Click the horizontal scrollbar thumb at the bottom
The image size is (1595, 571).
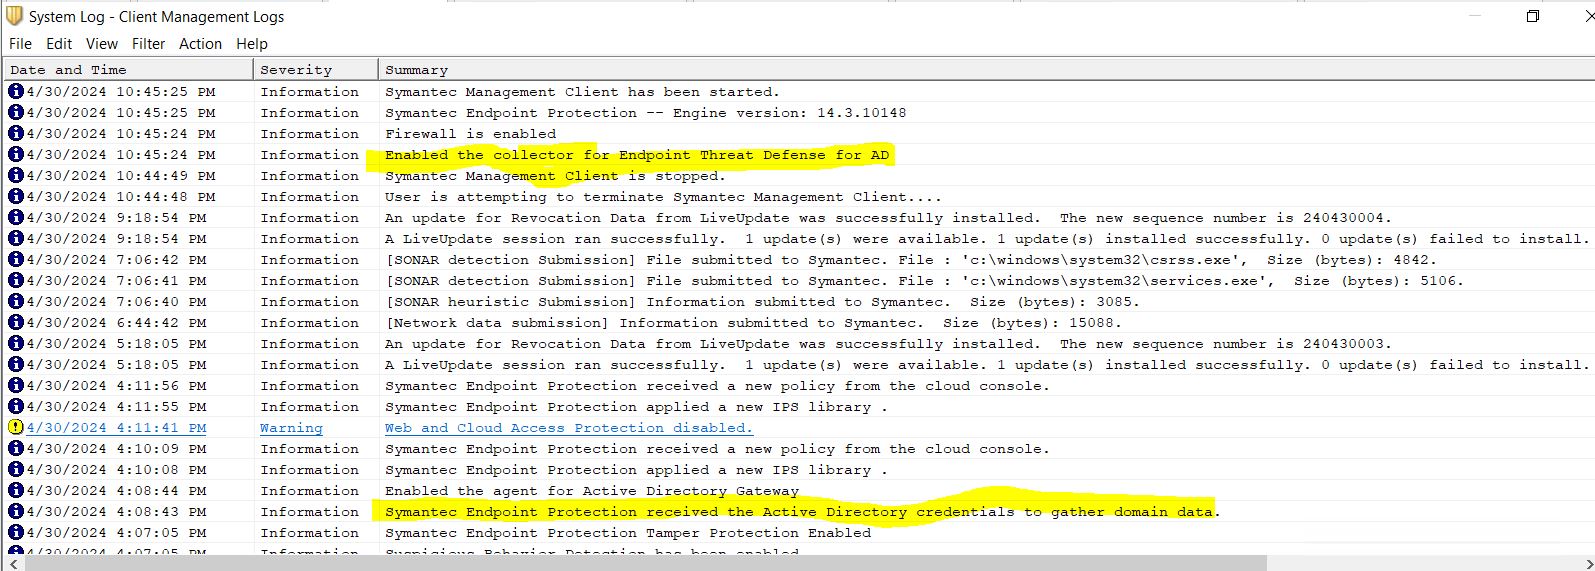[646, 563]
